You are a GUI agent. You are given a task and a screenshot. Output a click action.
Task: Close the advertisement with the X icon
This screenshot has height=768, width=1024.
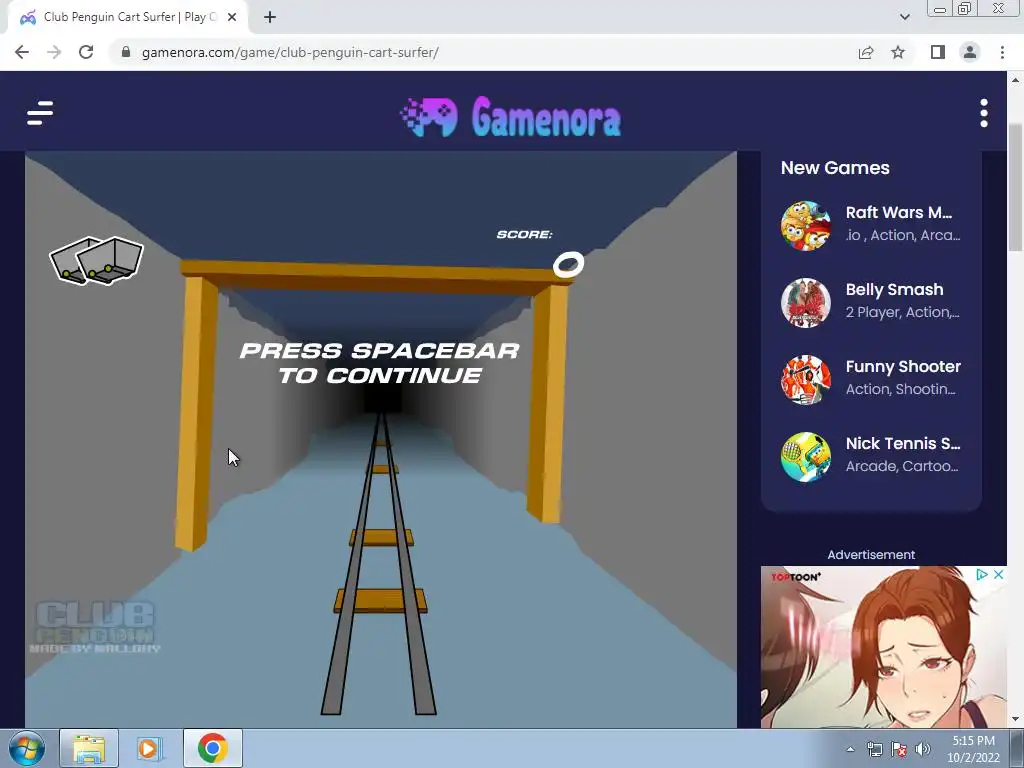tap(998, 575)
